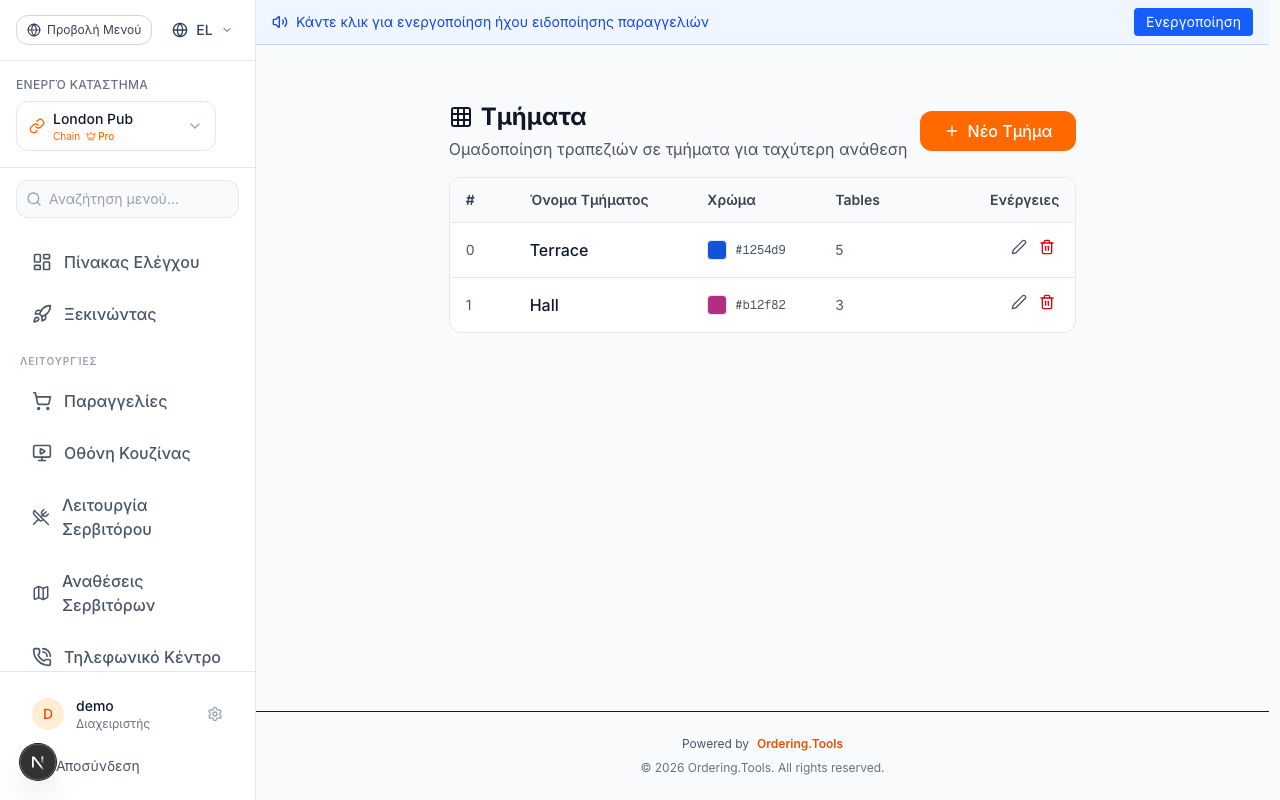The width and height of the screenshot is (1280, 800).
Task: Click the Chain link icon on London Pub
Action: (x=37, y=126)
